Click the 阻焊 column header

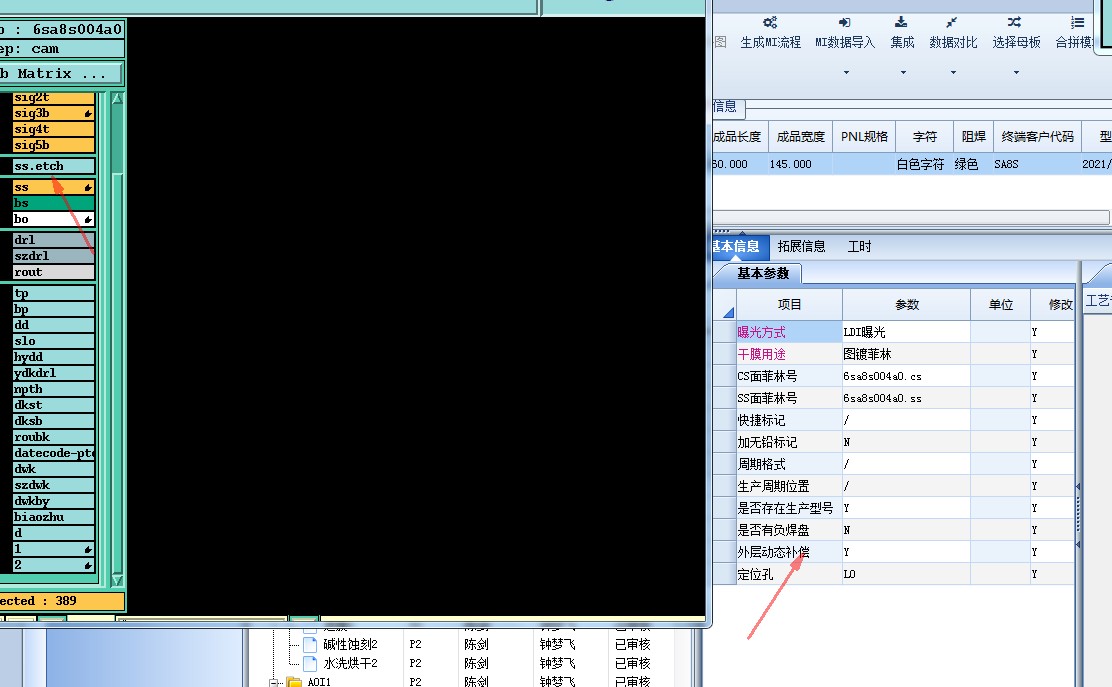(974, 137)
